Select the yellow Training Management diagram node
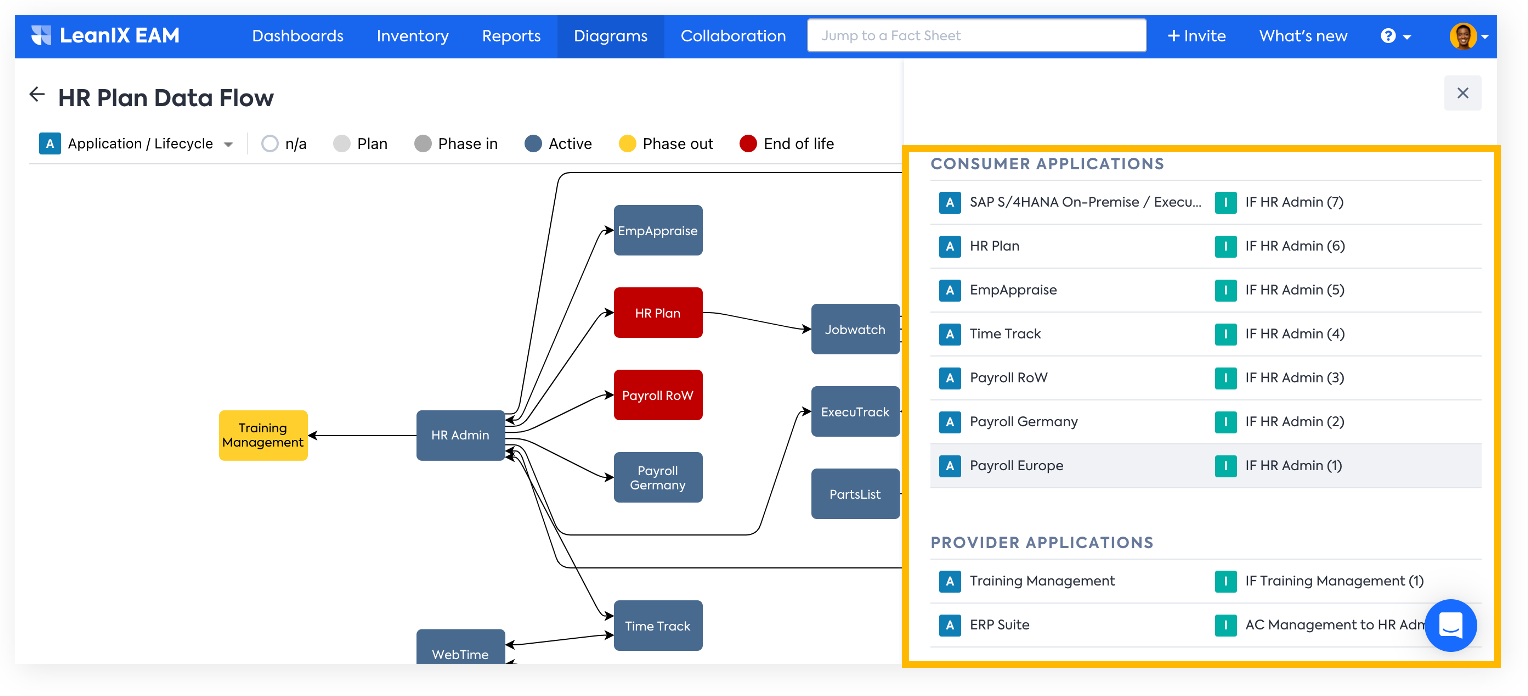The image size is (1528, 696). point(263,436)
